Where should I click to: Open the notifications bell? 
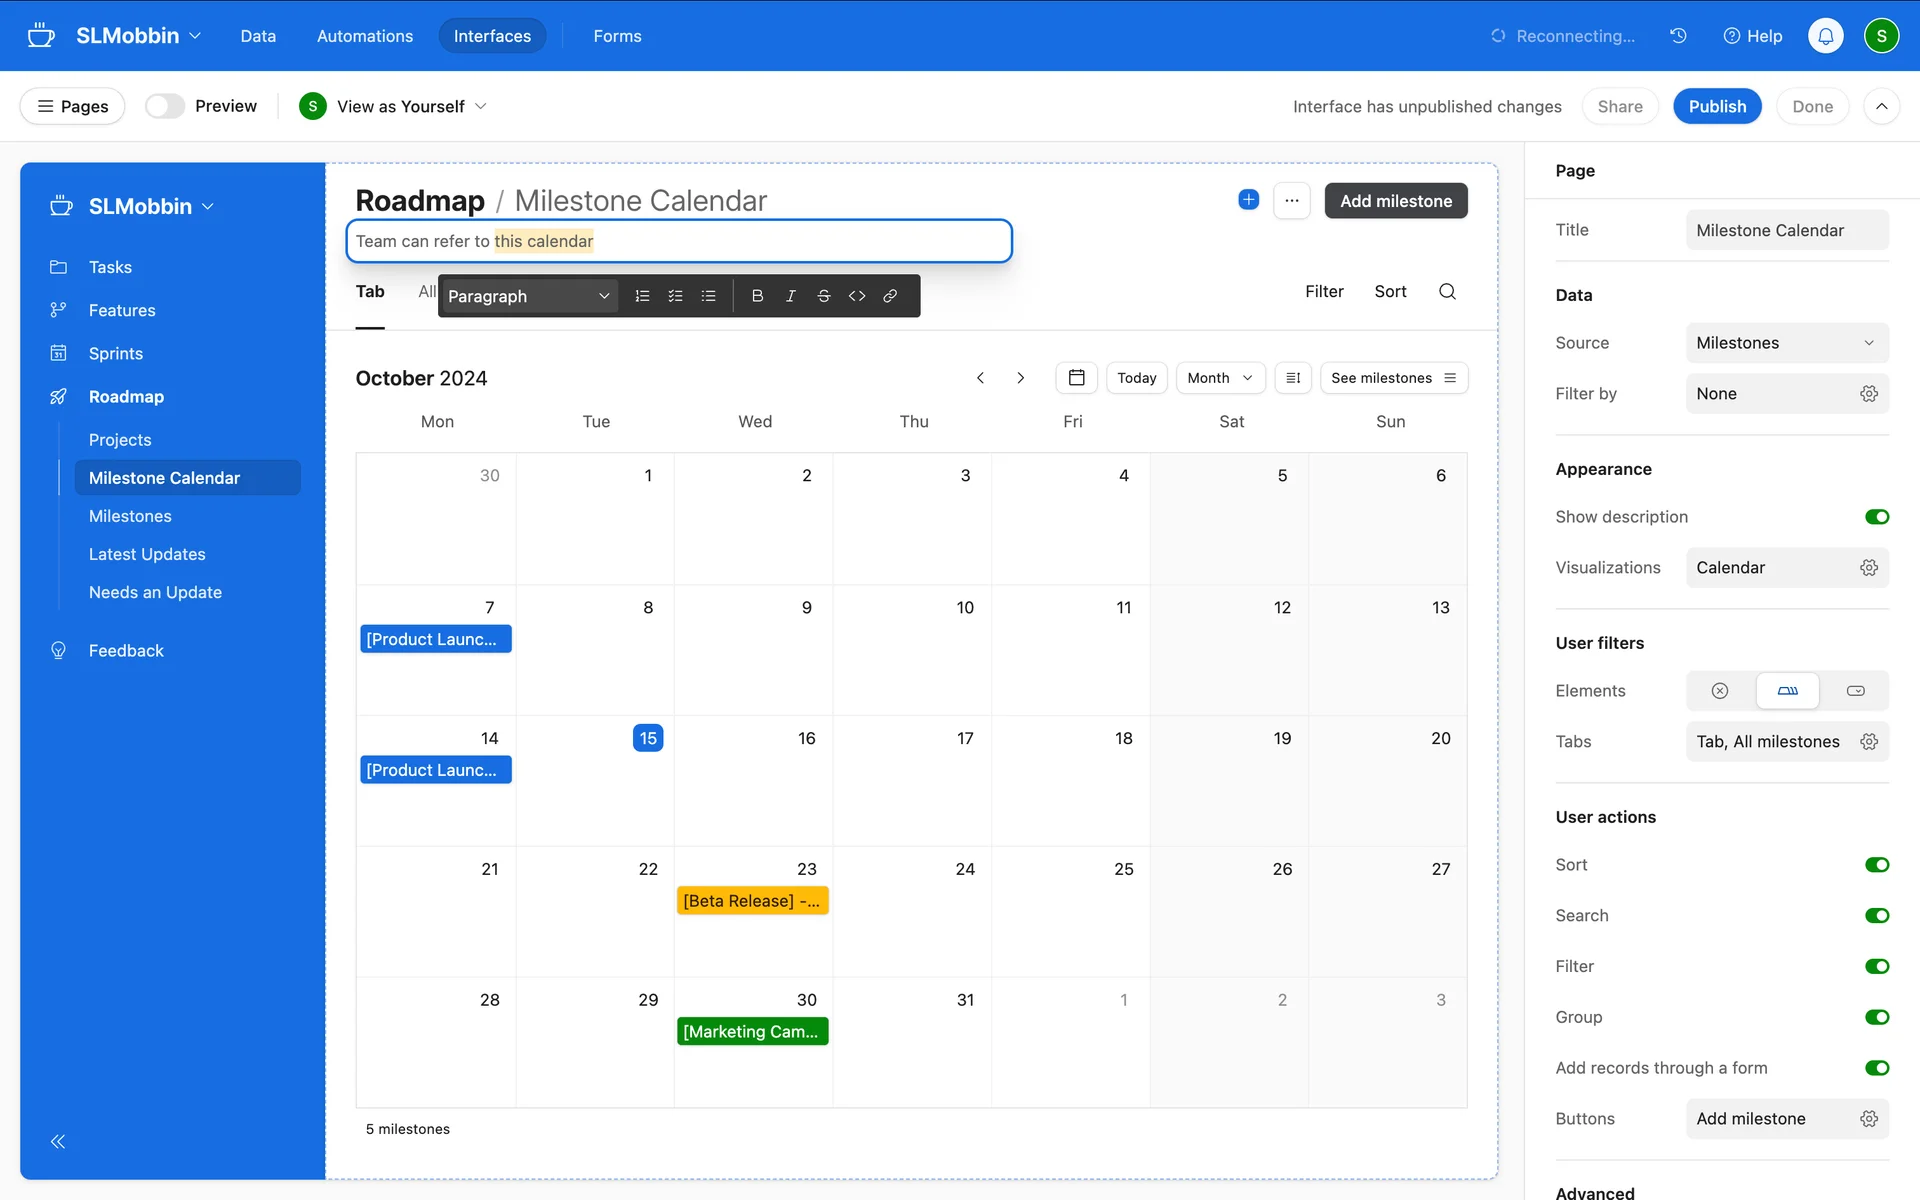[x=1825, y=36]
